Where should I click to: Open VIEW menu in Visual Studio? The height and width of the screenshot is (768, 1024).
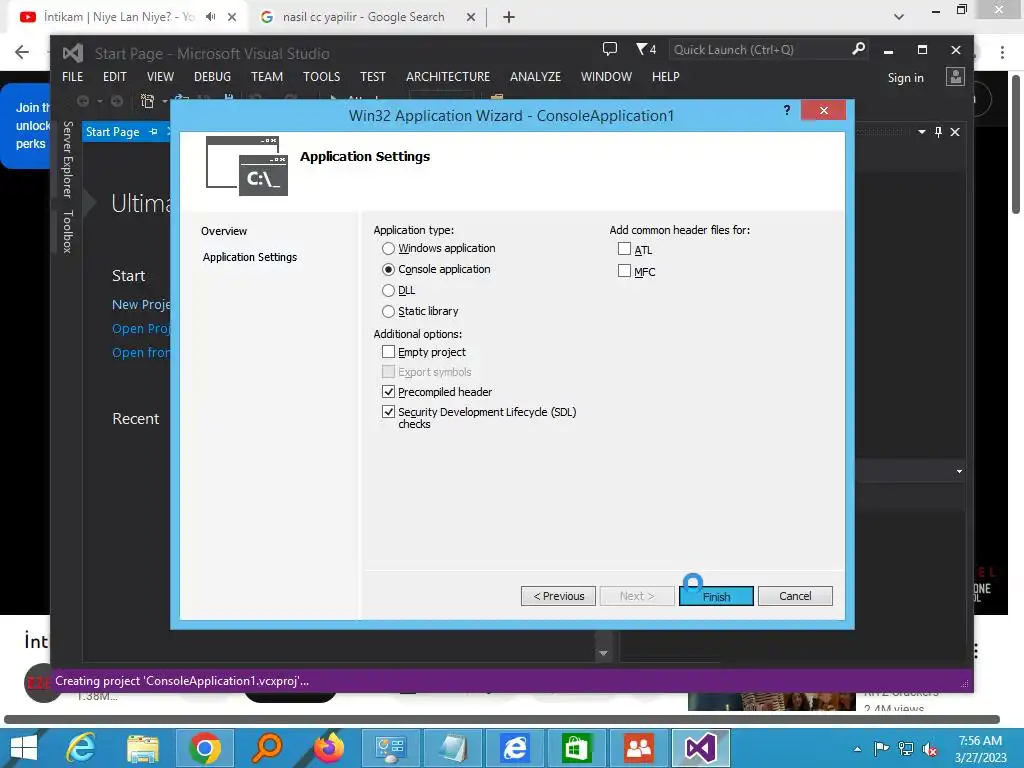coord(160,77)
